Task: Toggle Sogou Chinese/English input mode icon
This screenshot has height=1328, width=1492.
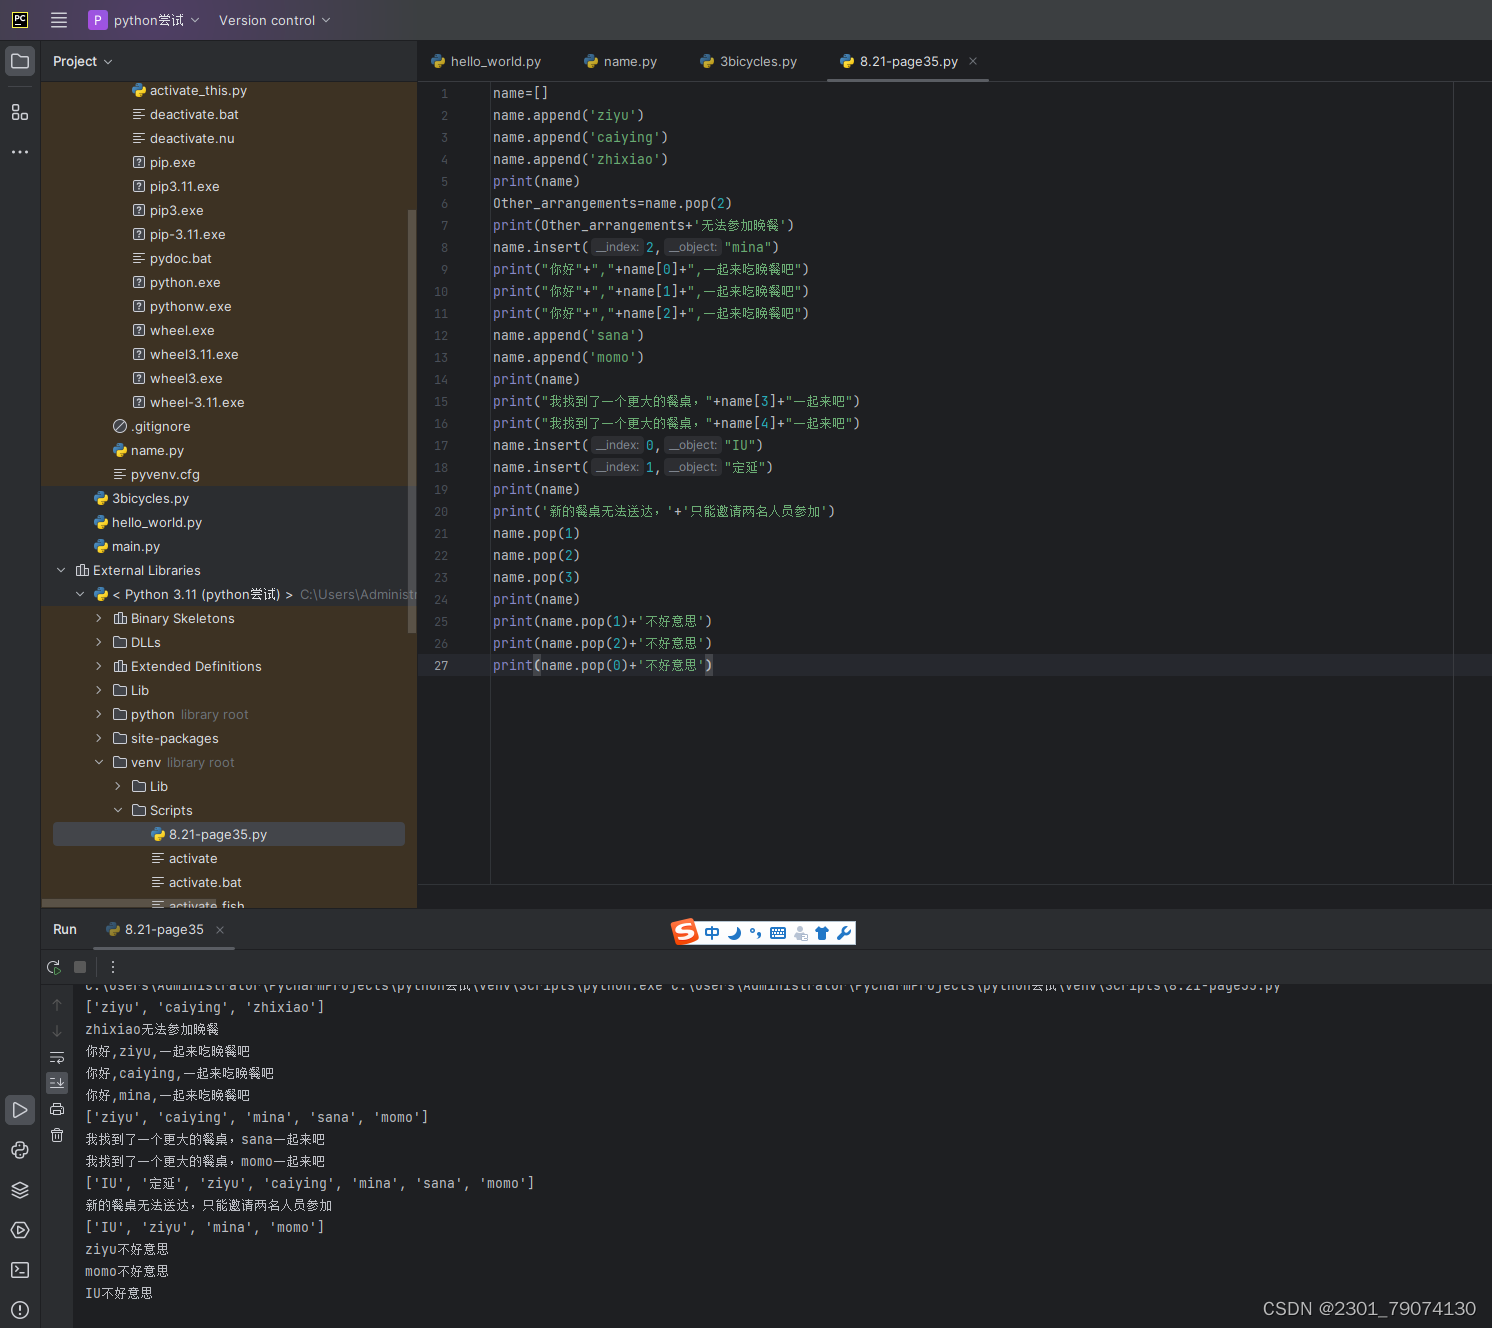Action: pos(711,932)
